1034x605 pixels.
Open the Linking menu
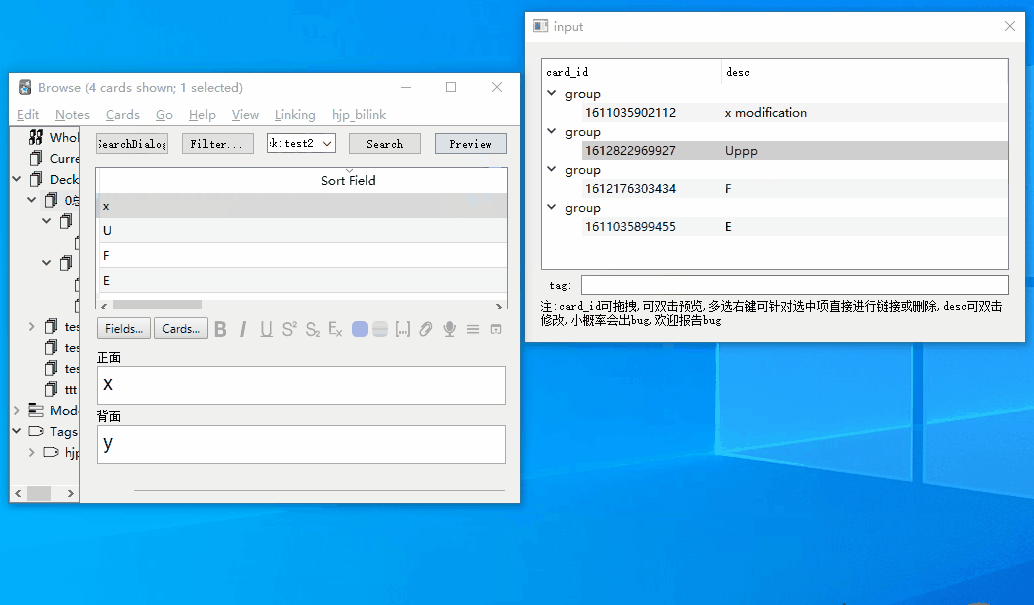(295, 115)
